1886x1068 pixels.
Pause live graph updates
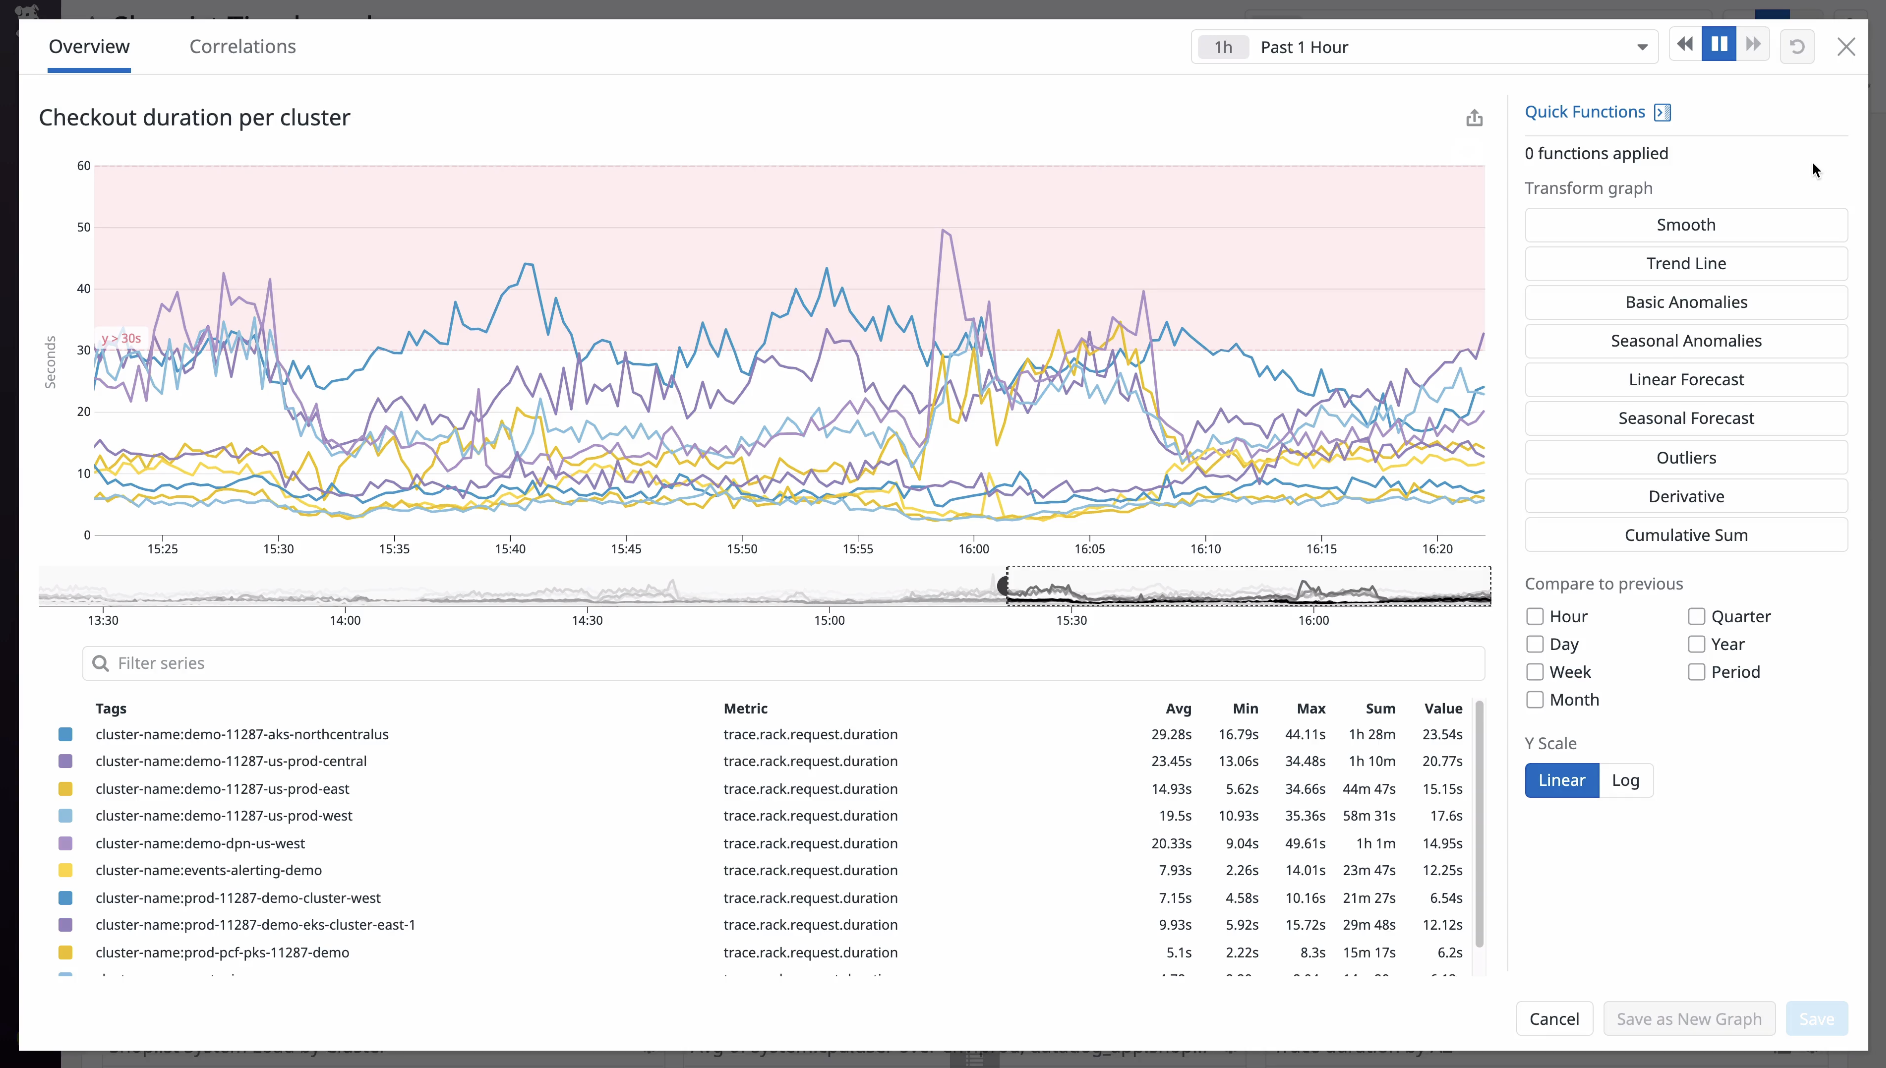(x=1719, y=45)
